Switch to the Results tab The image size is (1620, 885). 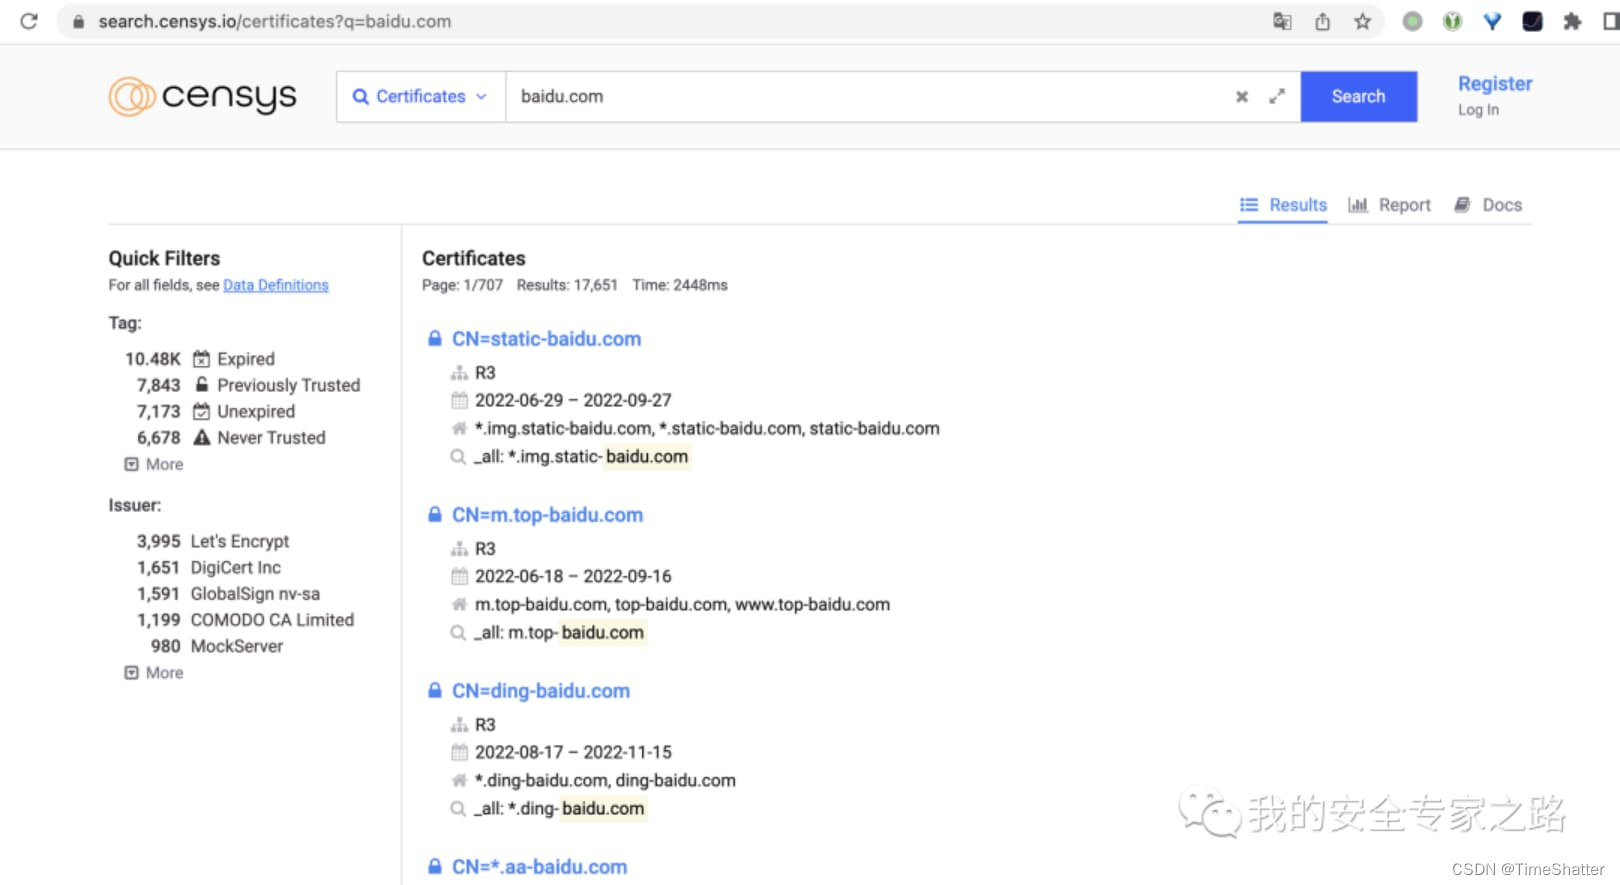tap(1283, 205)
